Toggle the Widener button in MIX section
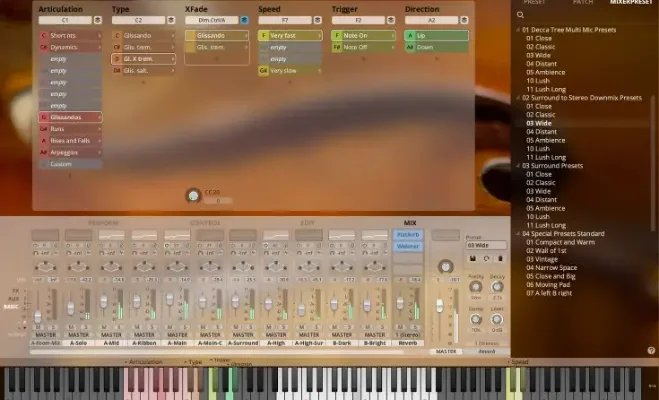The image size is (659, 400). [409, 245]
